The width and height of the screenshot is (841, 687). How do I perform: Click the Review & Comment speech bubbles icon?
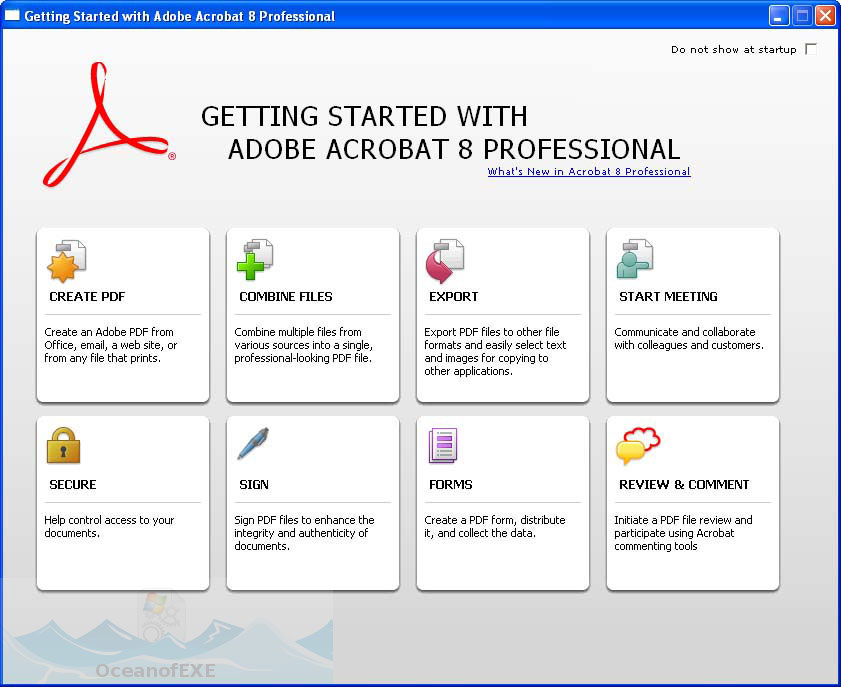tap(638, 446)
